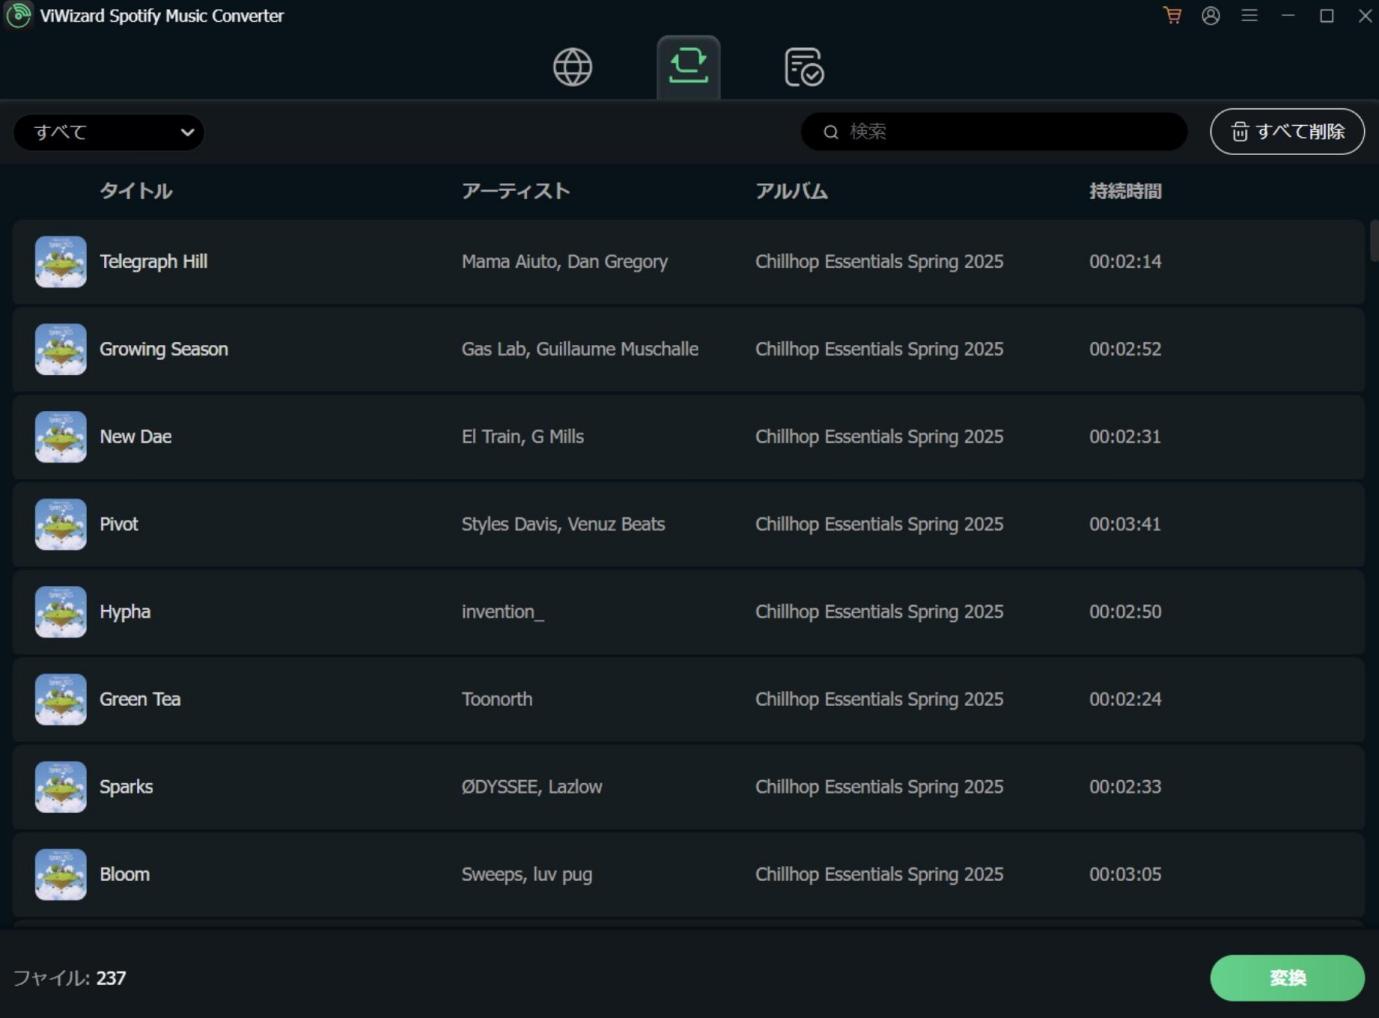Click the 00:02:14 duration

click(x=1125, y=262)
